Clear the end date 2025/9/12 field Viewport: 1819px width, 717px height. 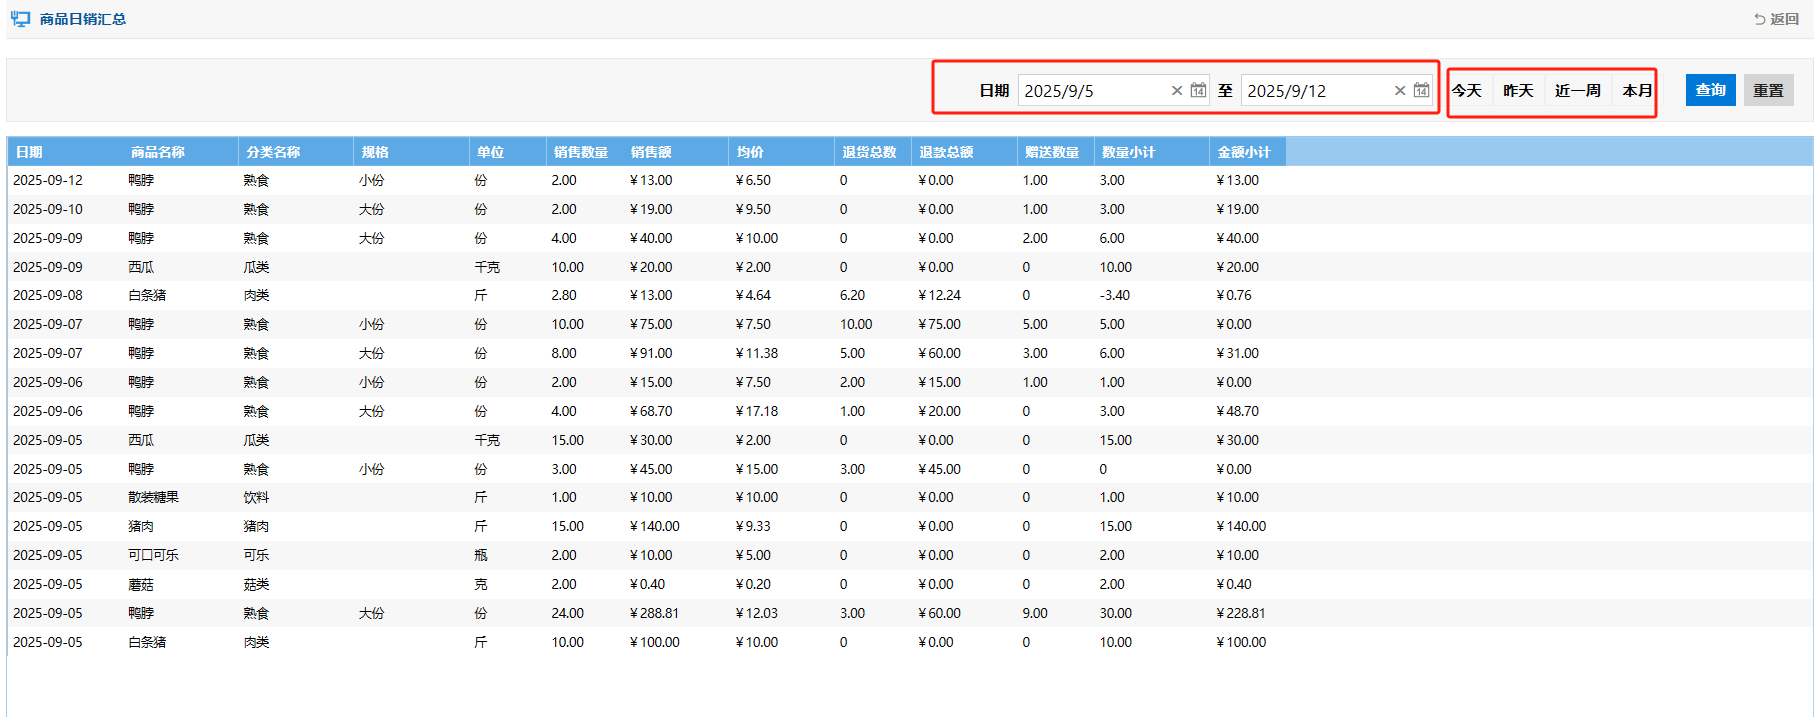1400,91
